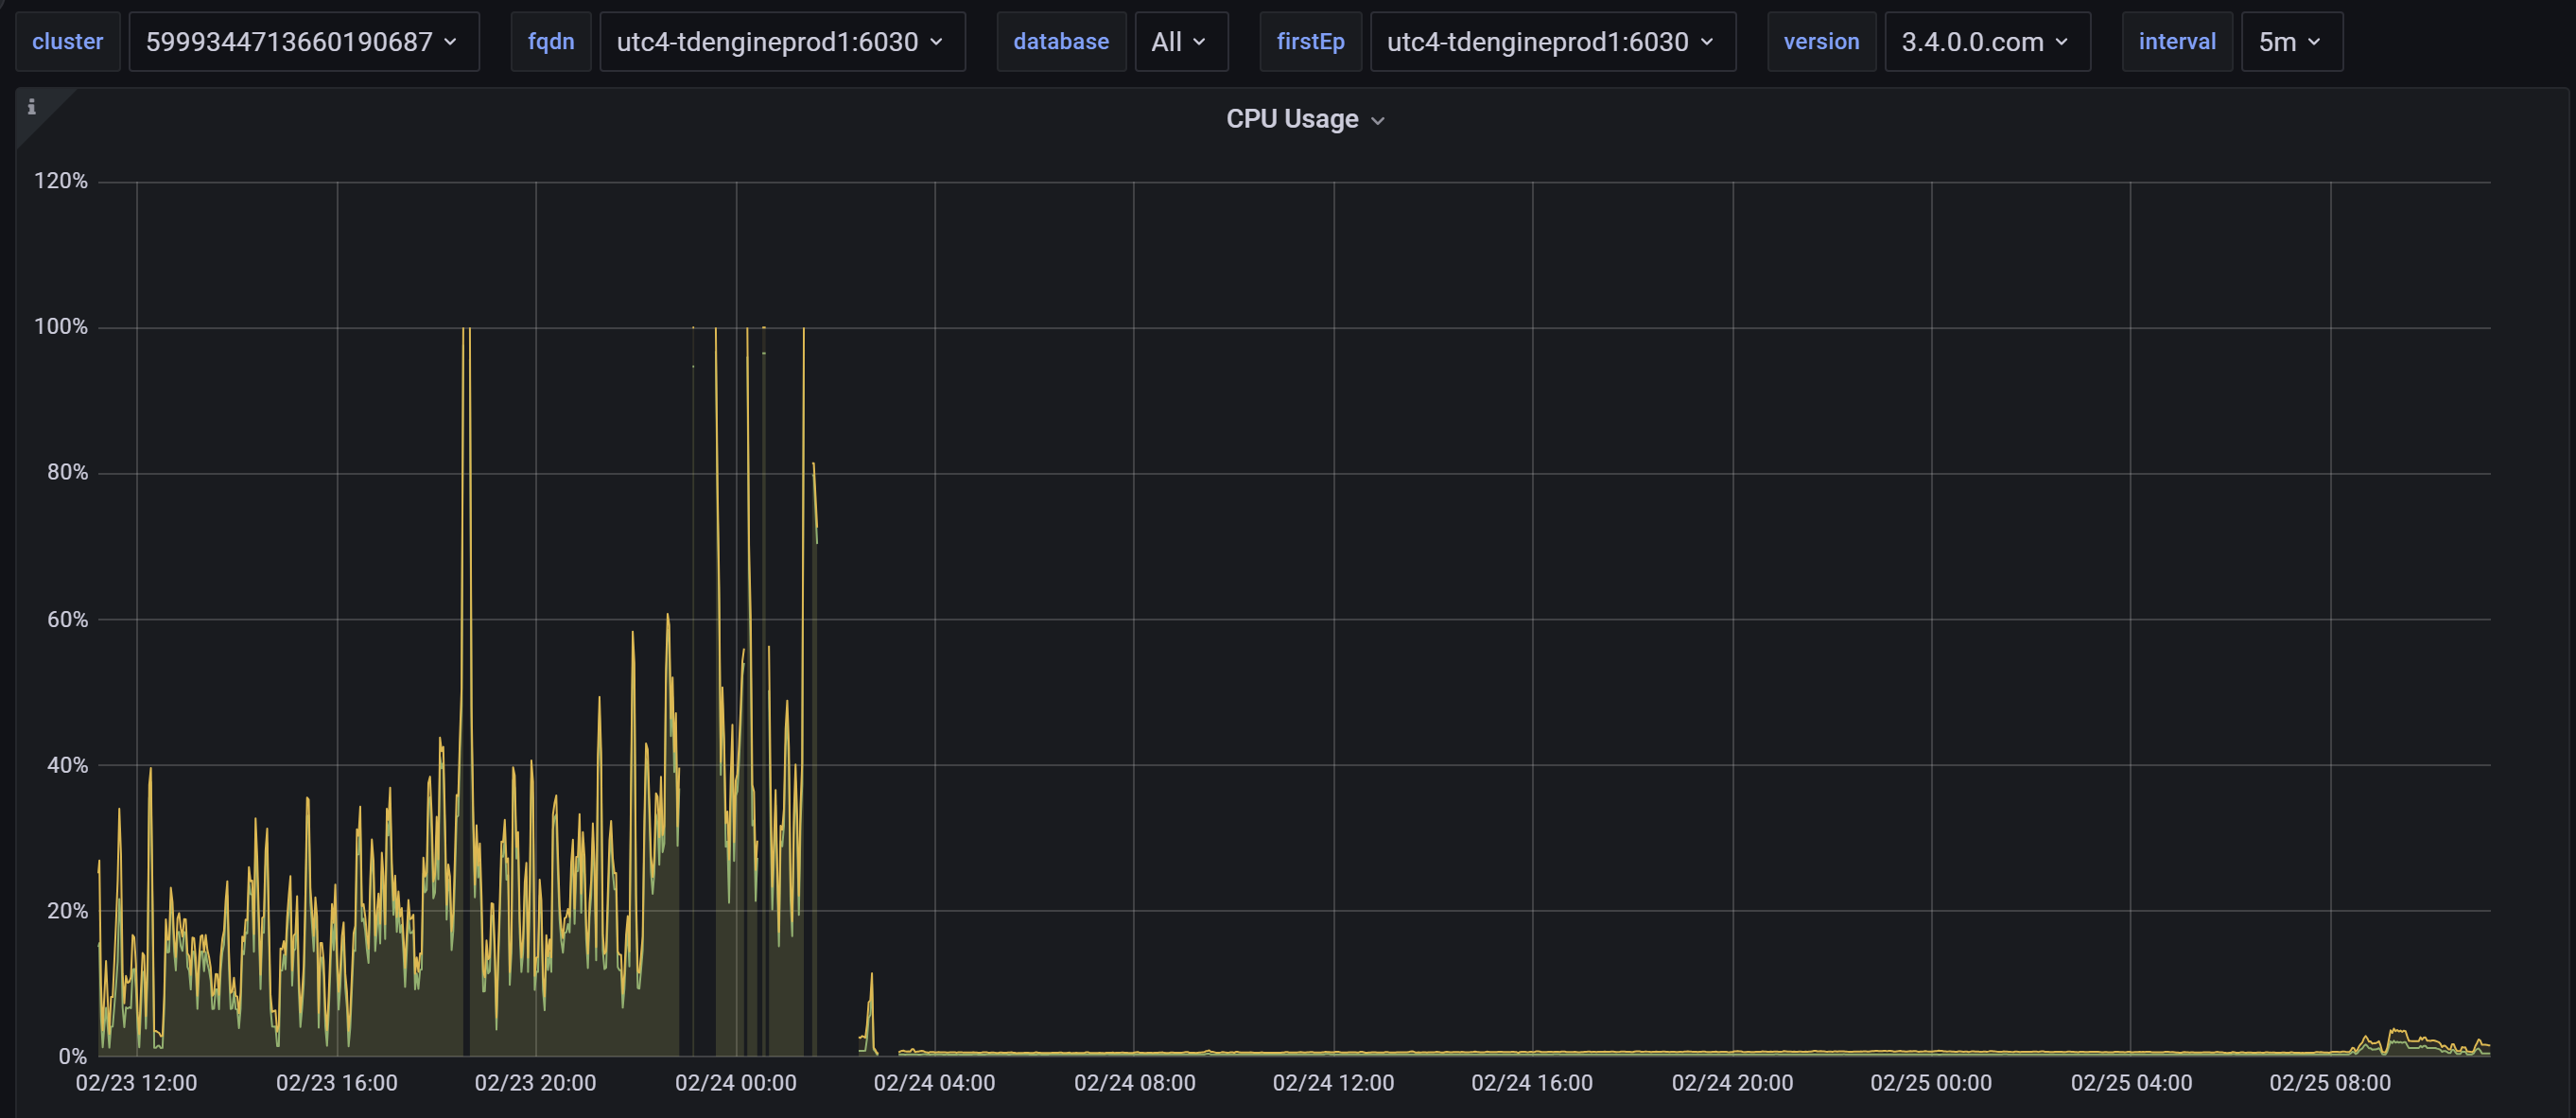Viewport: 2576px width, 1118px height.
Task: Open the version 3.4.0.0.com dropdown
Action: click(1986, 42)
